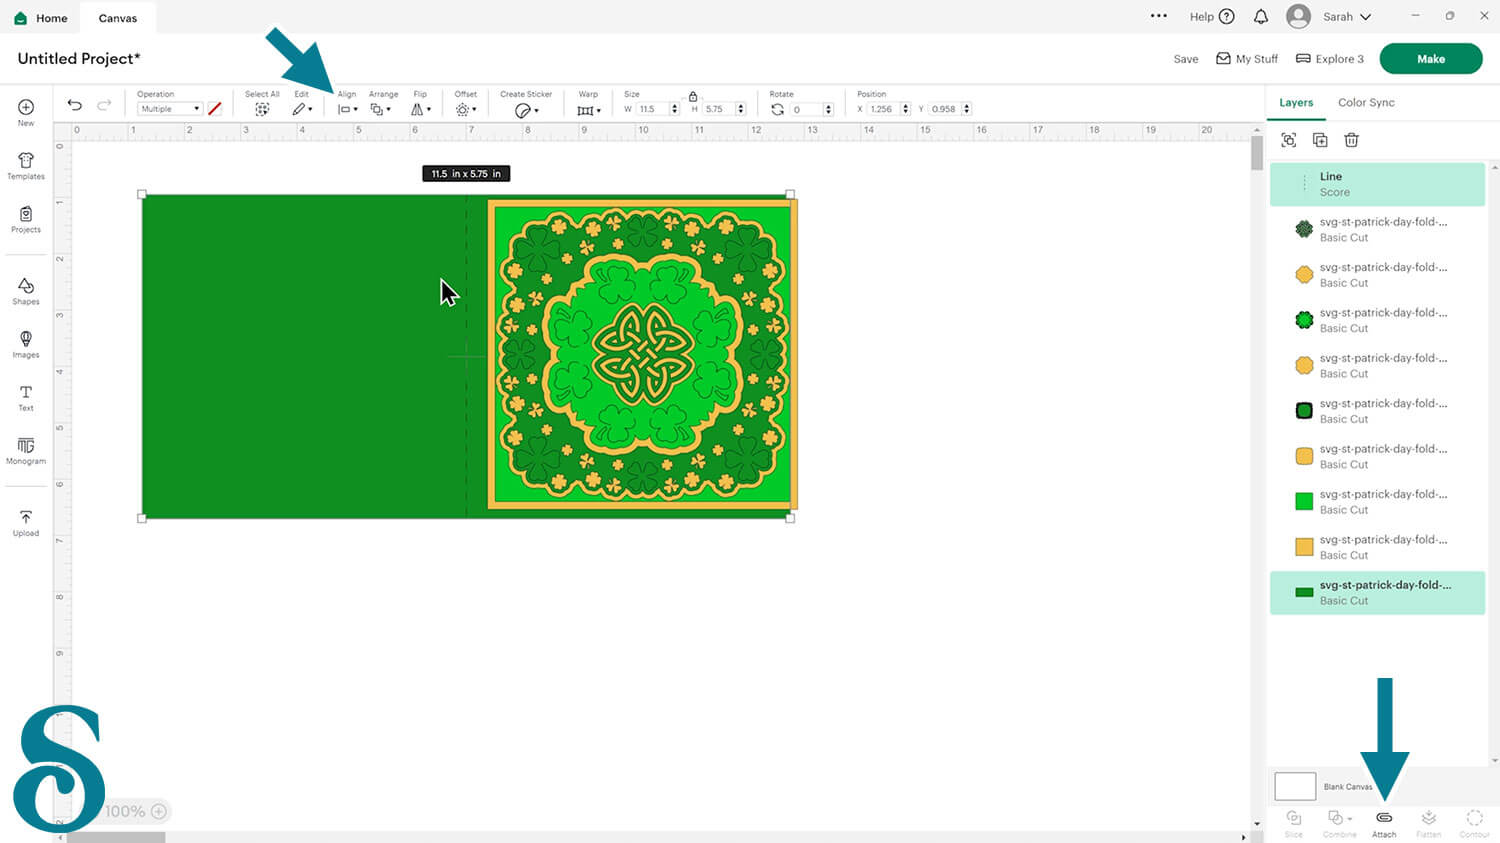Click the Flatten tool
Screen dimensions: 1500x843
pyautogui.click(x=1429, y=823)
